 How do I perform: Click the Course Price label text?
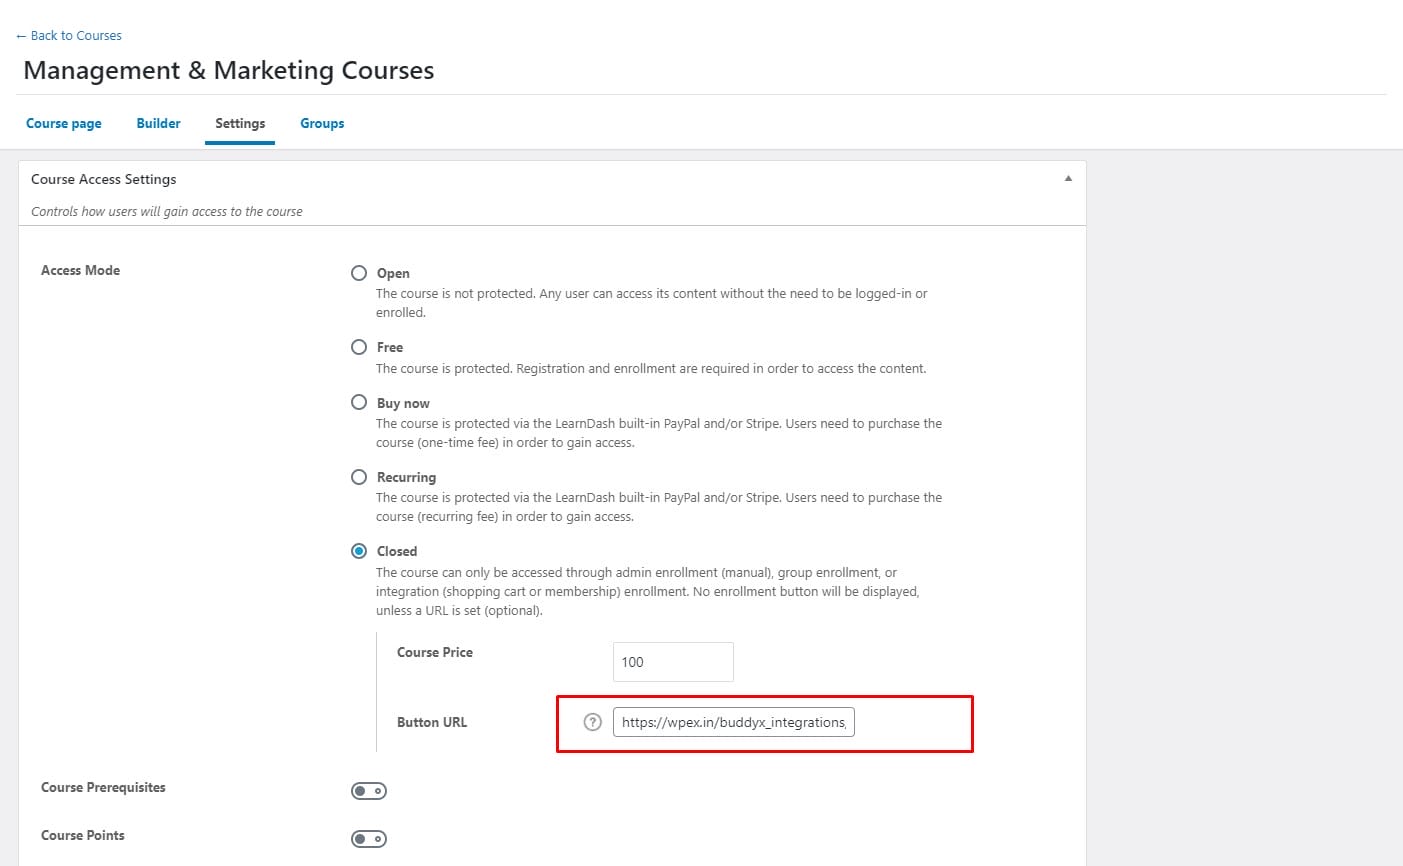pyautogui.click(x=435, y=652)
